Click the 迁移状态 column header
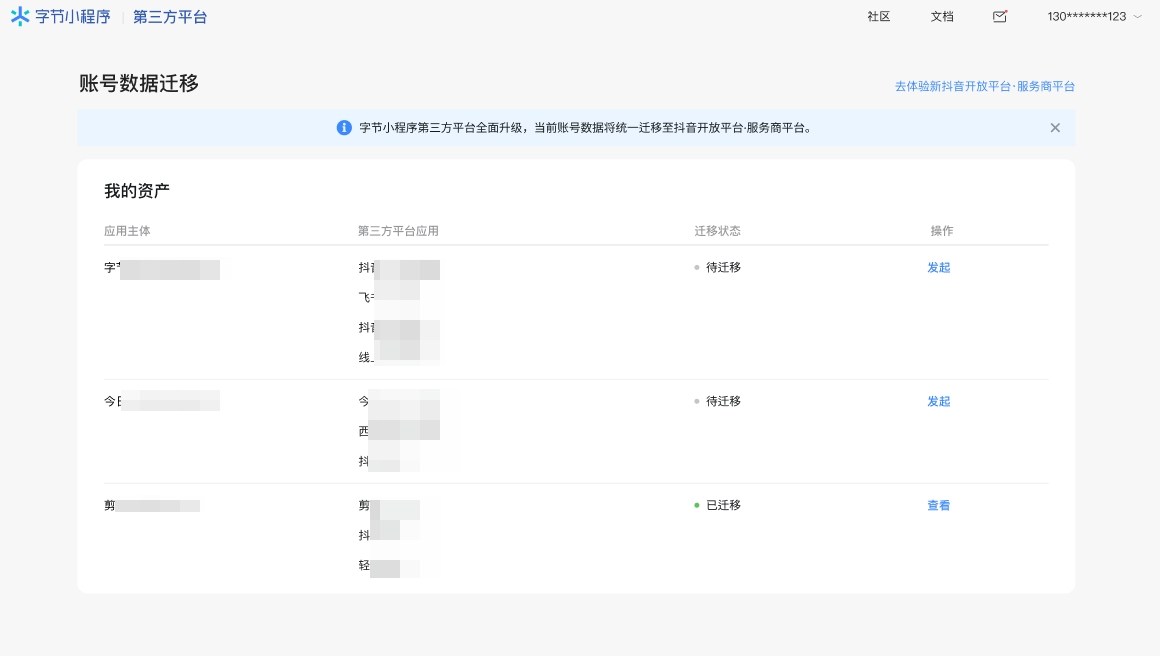Screen dimensions: 1160x656 (x=718, y=231)
